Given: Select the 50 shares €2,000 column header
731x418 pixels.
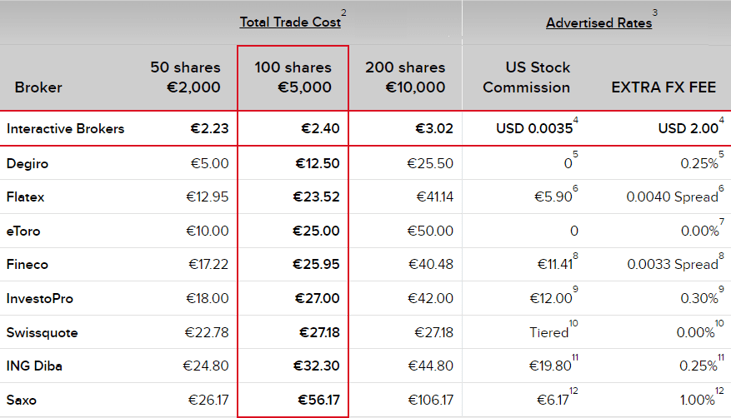Looking at the screenshot, I should pyautogui.click(x=185, y=77).
